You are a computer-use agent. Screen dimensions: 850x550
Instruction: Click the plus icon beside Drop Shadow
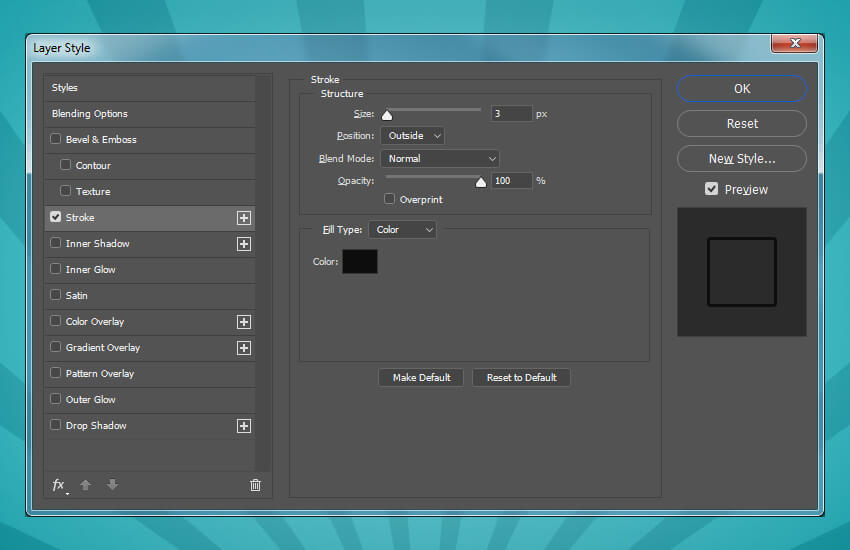243,426
